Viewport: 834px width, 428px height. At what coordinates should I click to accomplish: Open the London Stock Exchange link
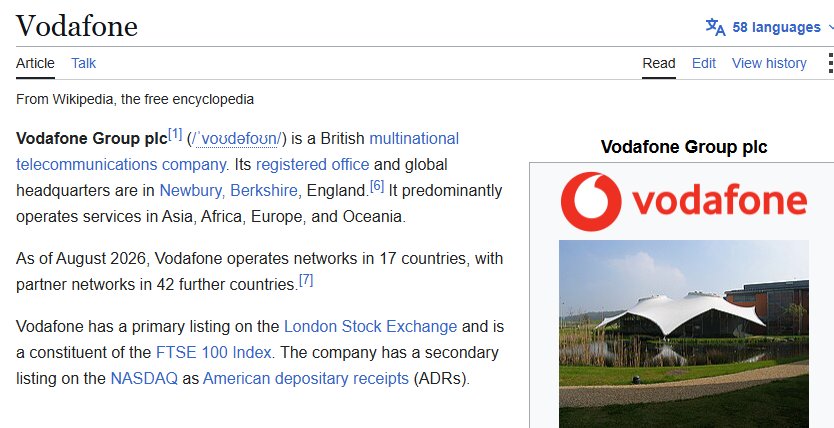[x=370, y=326]
